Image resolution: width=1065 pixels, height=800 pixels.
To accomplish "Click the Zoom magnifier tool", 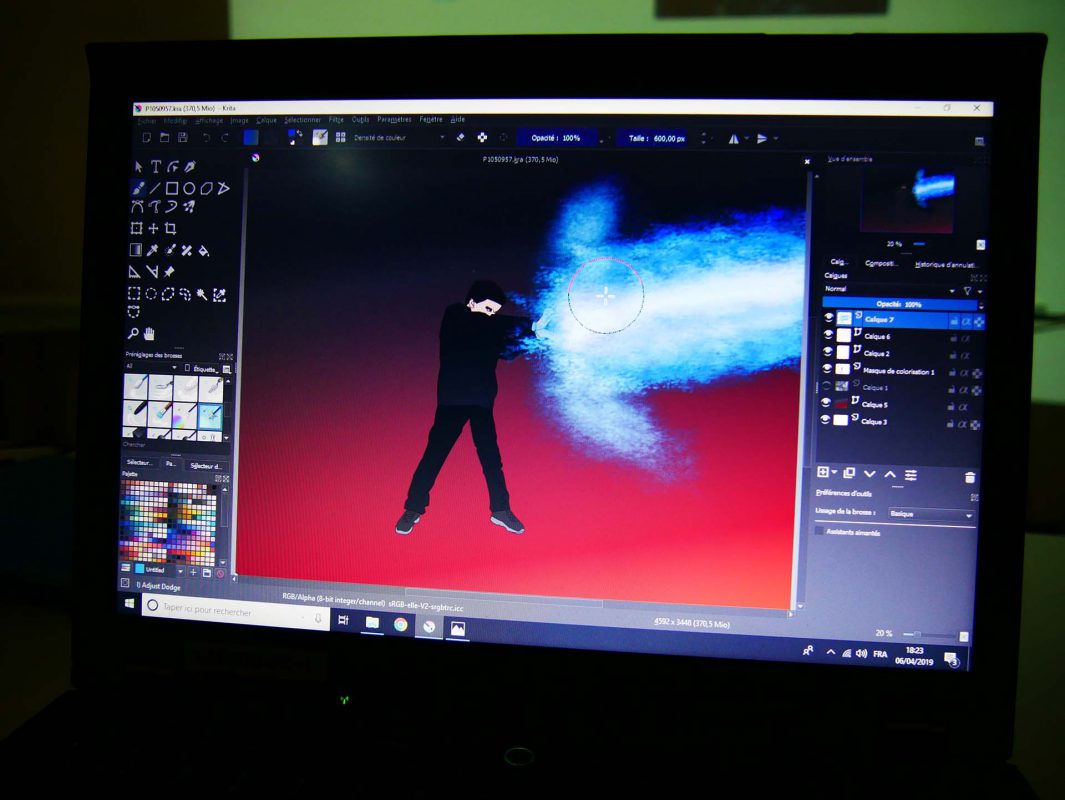I will tap(133, 333).
